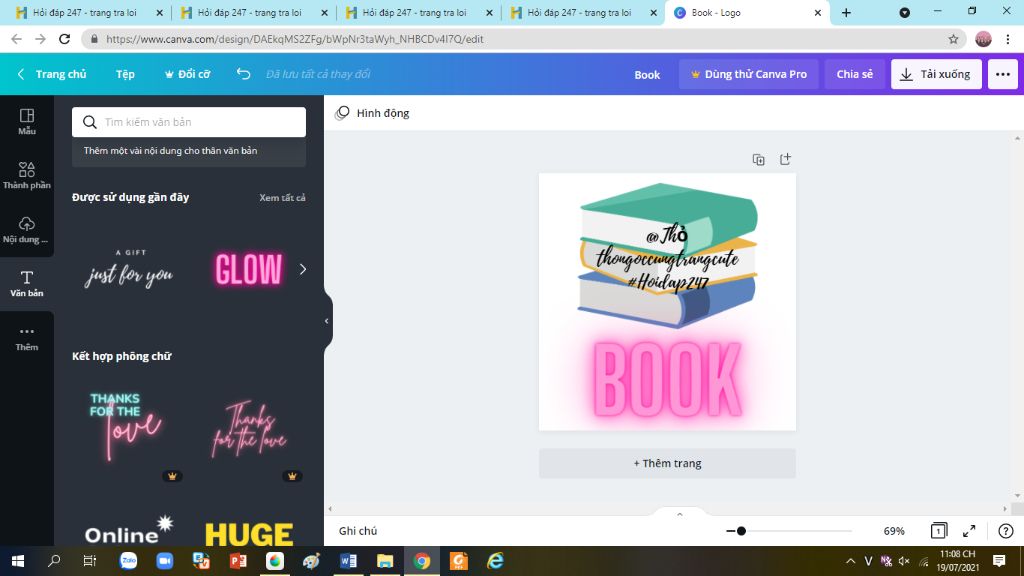Duplicate the page with copy icon
Screen dimensions: 1024x576
point(758,159)
